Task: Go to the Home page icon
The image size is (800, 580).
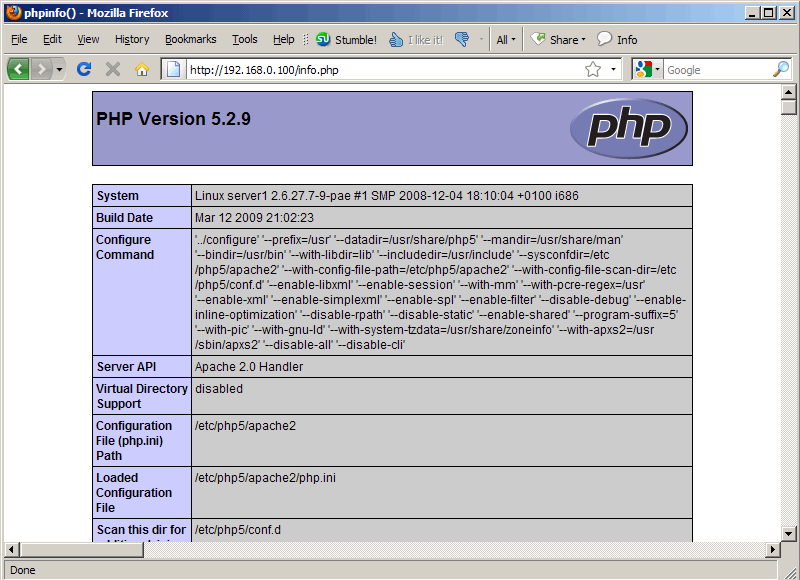Action: tap(142, 69)
